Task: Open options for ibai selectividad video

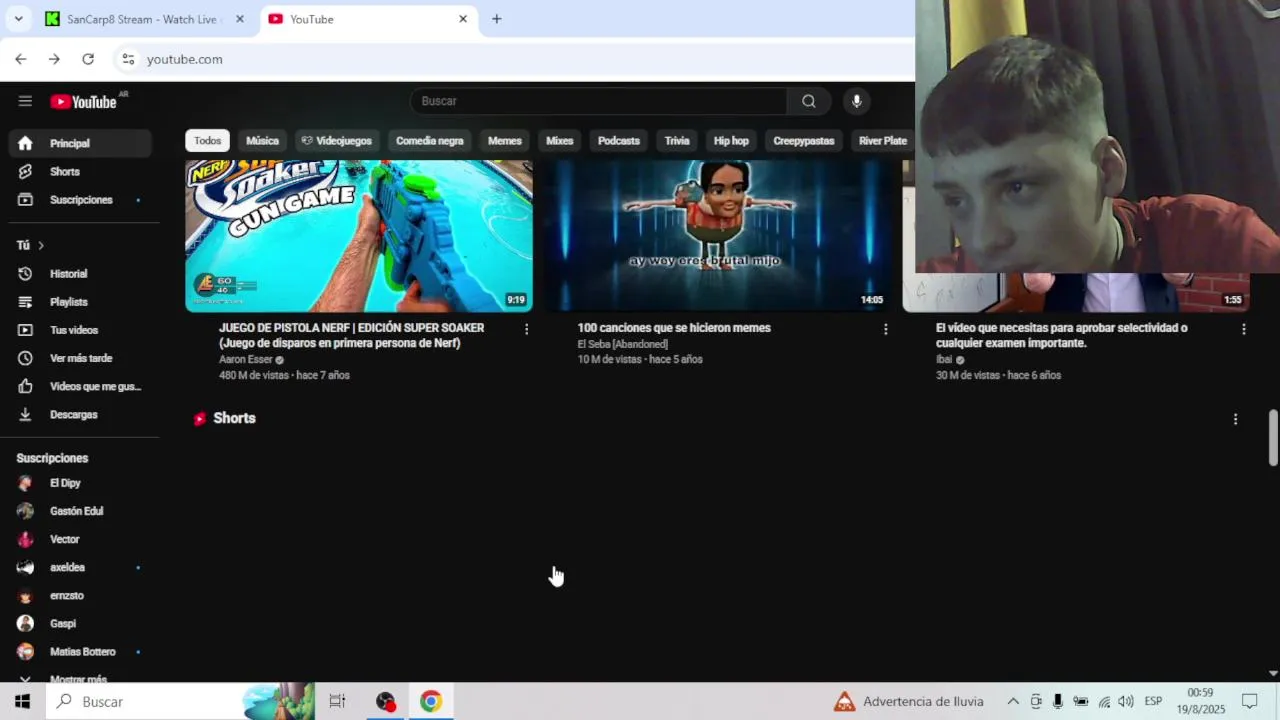Action: (1243, 329)
